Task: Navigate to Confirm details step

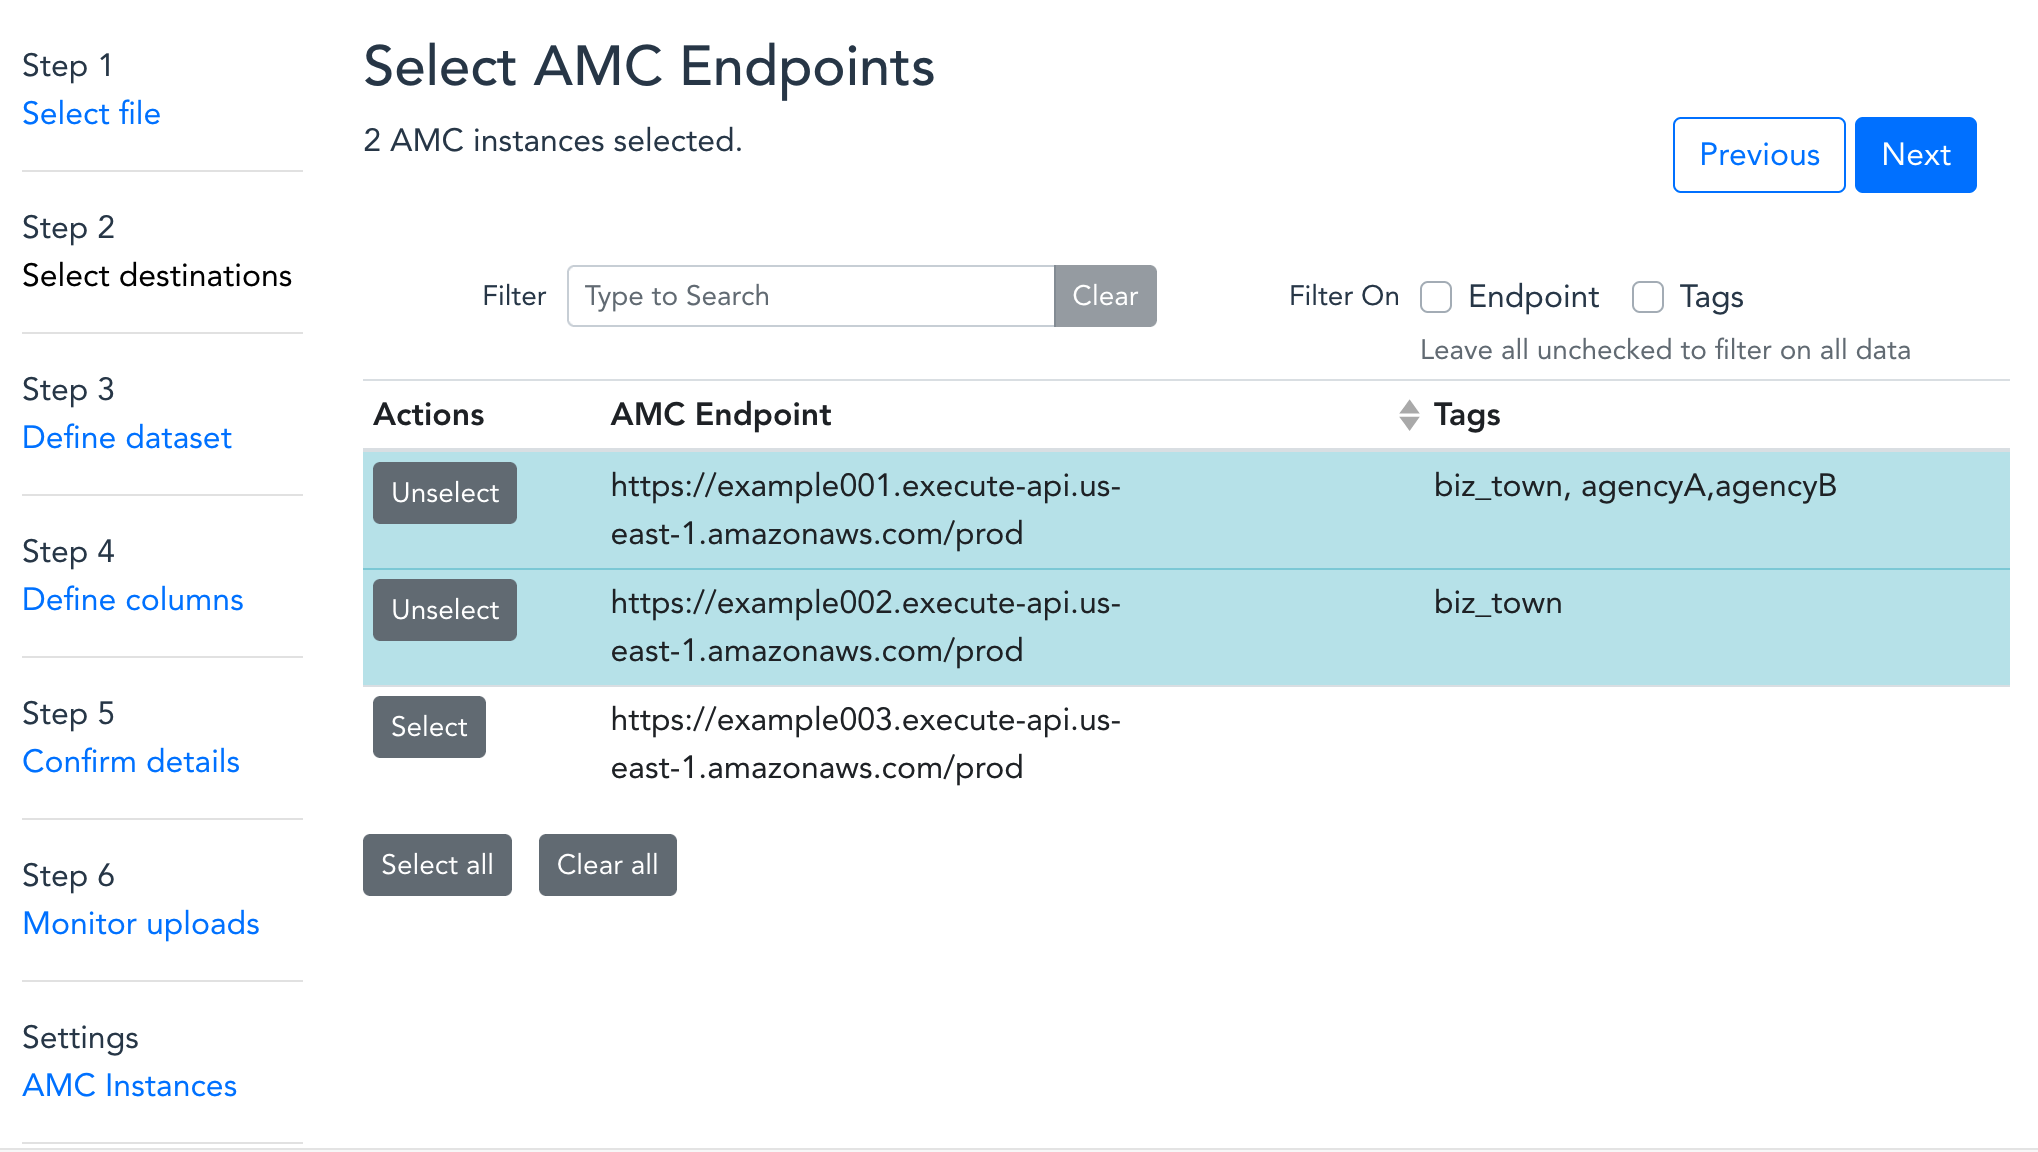Action: click(x=131, y=761)
